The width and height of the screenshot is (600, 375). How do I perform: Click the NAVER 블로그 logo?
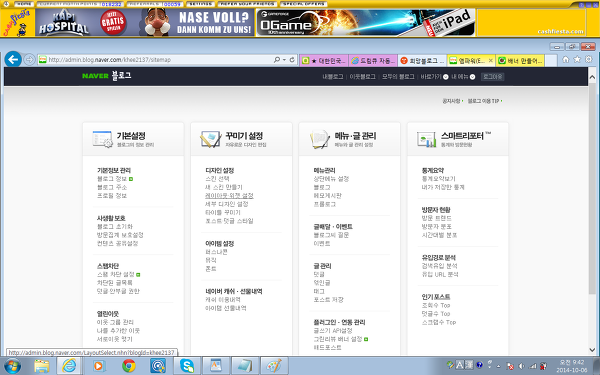pyautogui.click(x=106, y=75)
